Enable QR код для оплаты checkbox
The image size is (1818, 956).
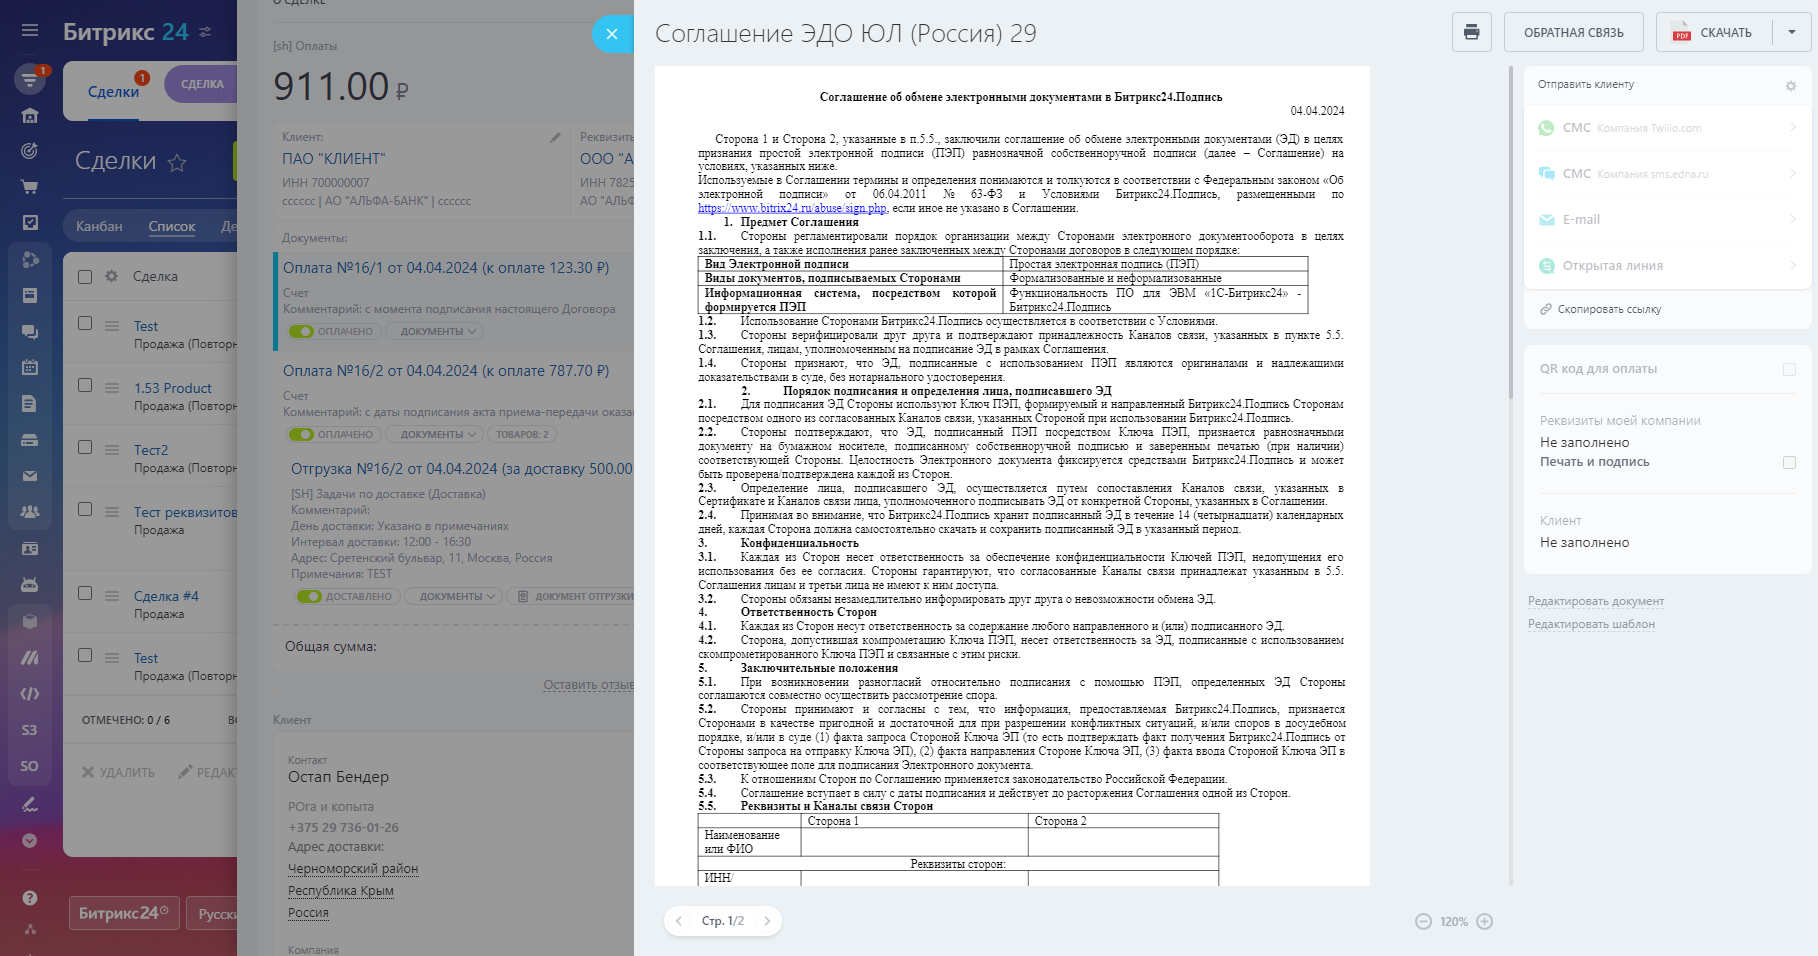[1790, 369]
